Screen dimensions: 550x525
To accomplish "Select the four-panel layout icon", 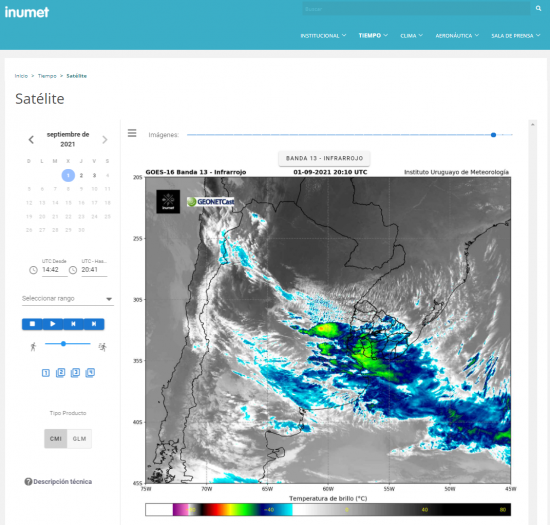I will (90, 372).
